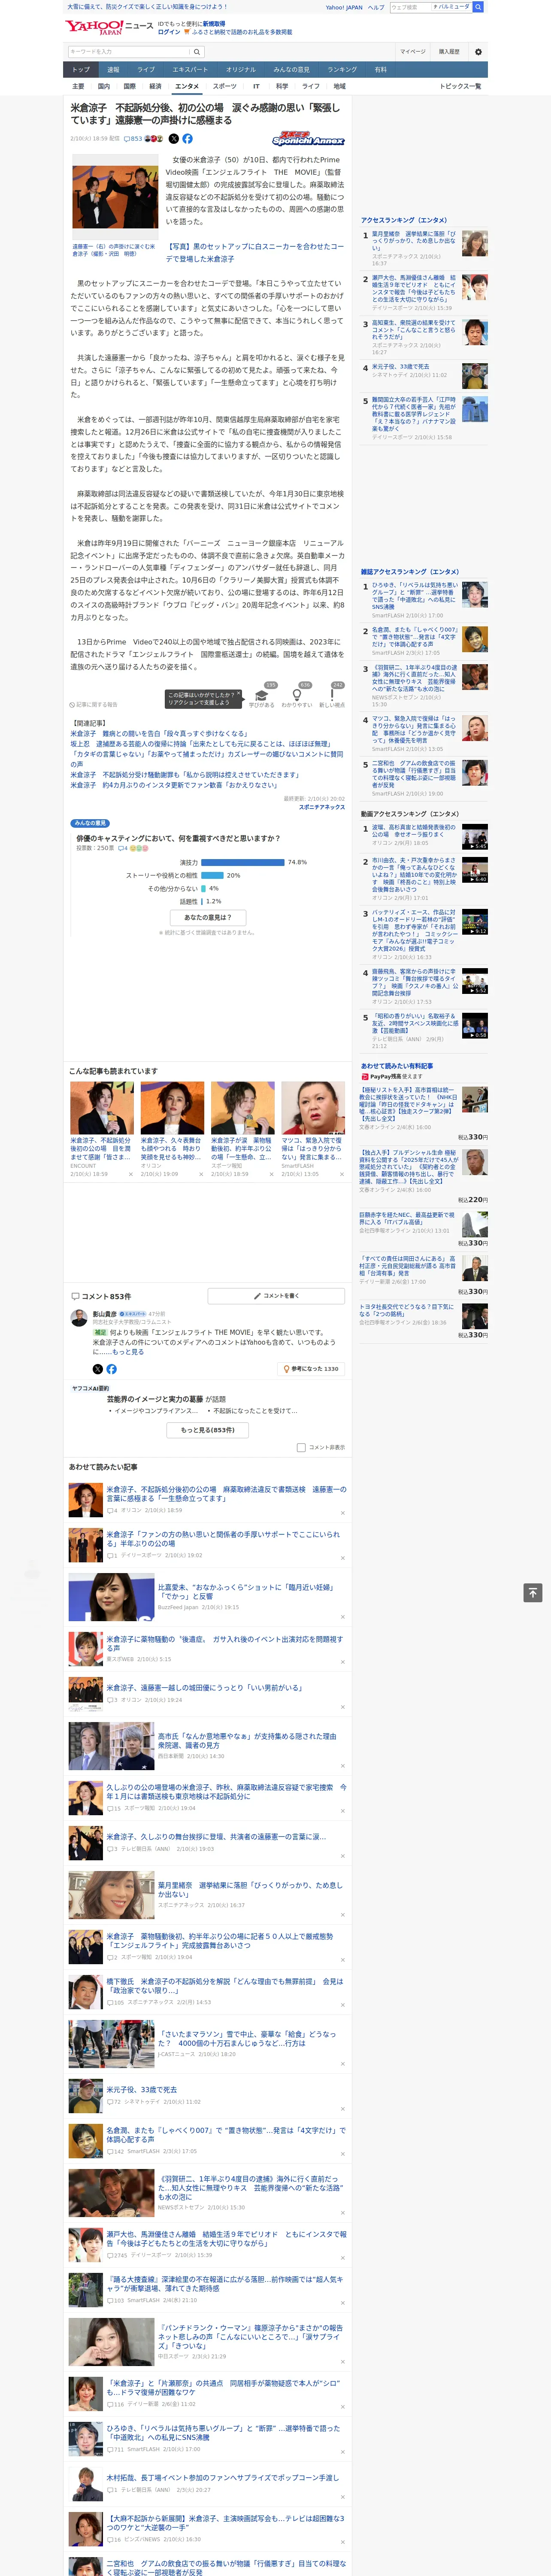
Task: Click the ウェブ検索 input field
Action: coord(411,7)
